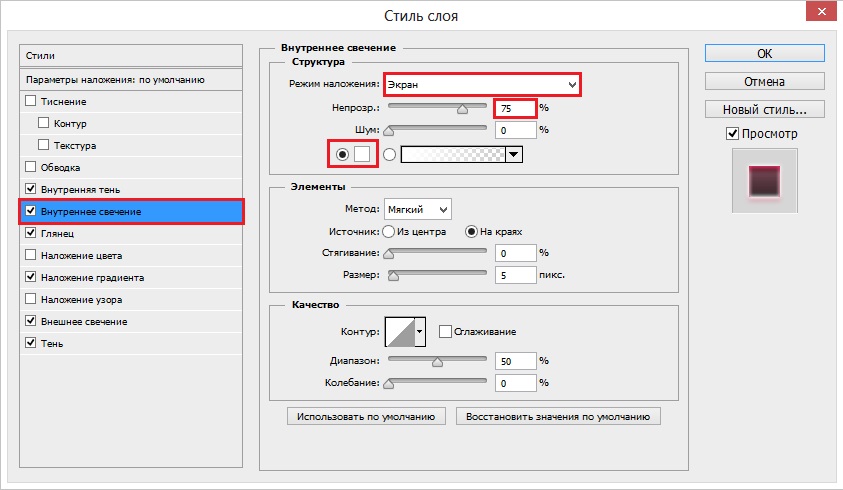
Task: Click the Стягивание slider handle
Action: (389, 254)
